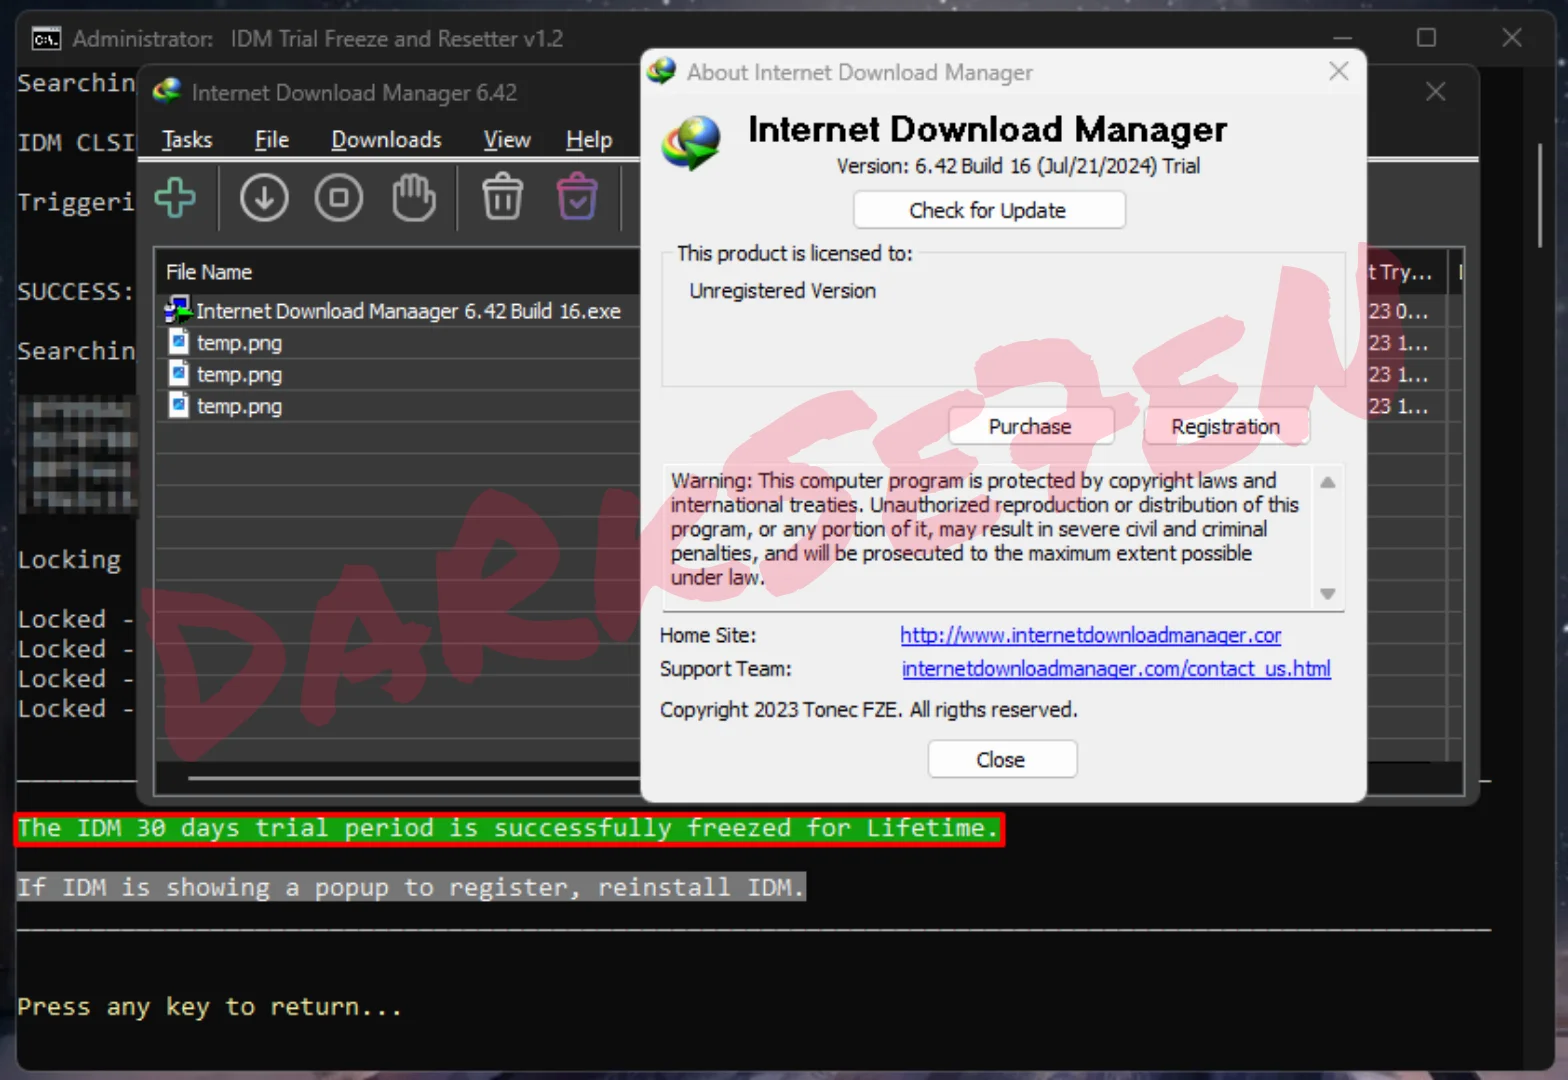
Task: Click the IDM main window title bar icon
Action: [x=166, y=92]
